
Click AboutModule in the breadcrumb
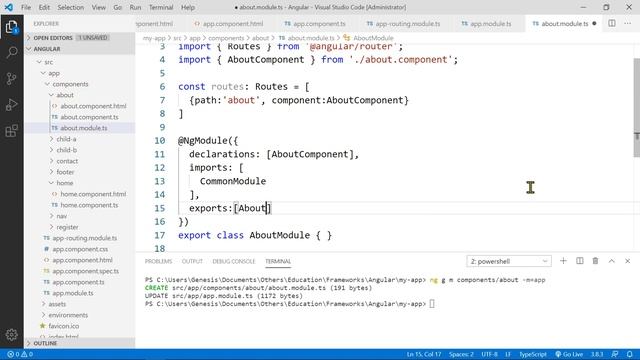[x=373, y=38]
